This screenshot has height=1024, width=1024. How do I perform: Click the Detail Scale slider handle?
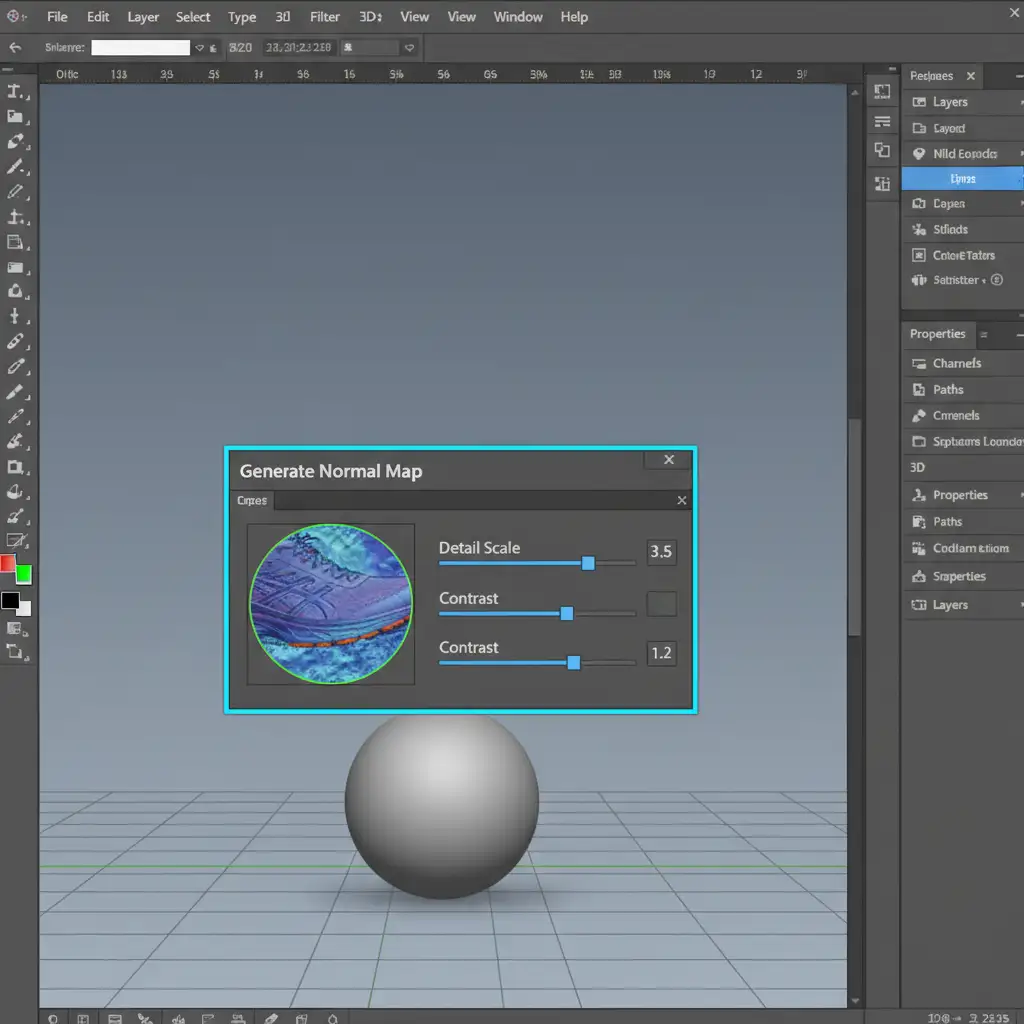point(588,563)
